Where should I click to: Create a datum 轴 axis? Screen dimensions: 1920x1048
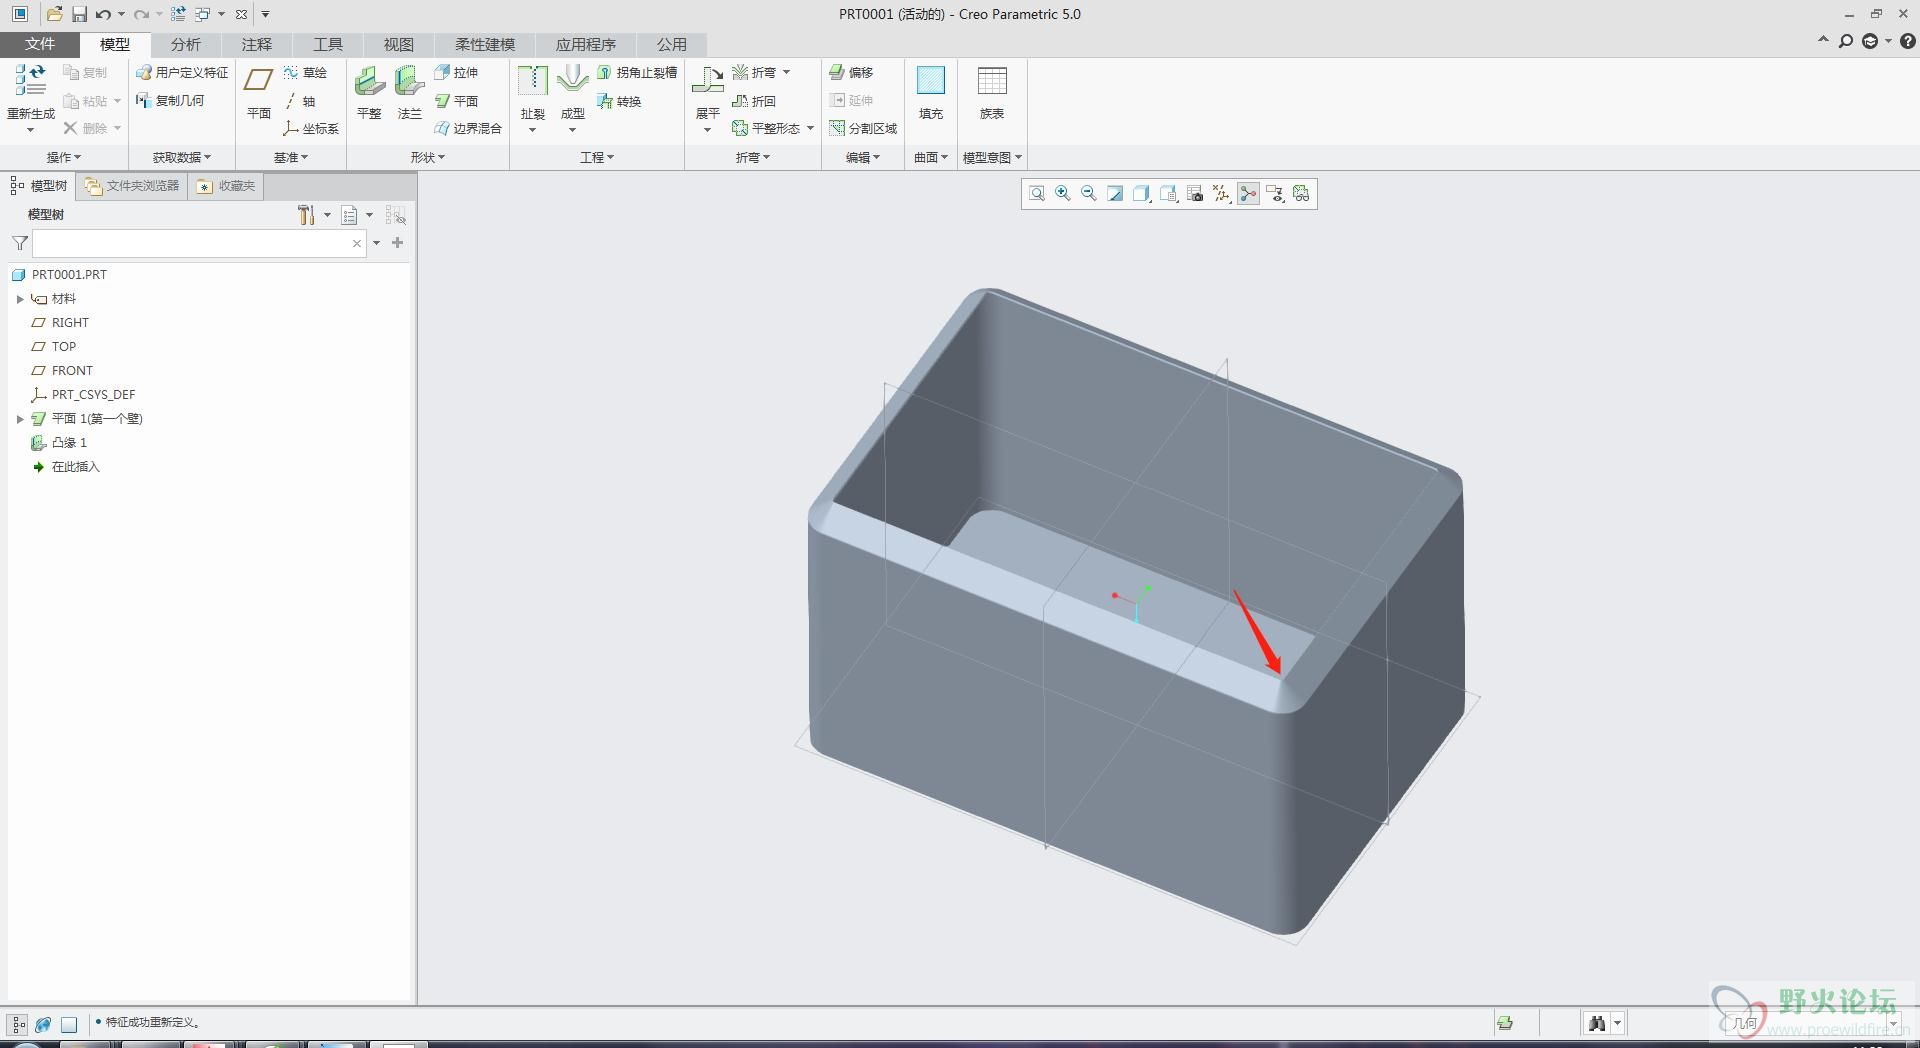(x=299, y=101)
